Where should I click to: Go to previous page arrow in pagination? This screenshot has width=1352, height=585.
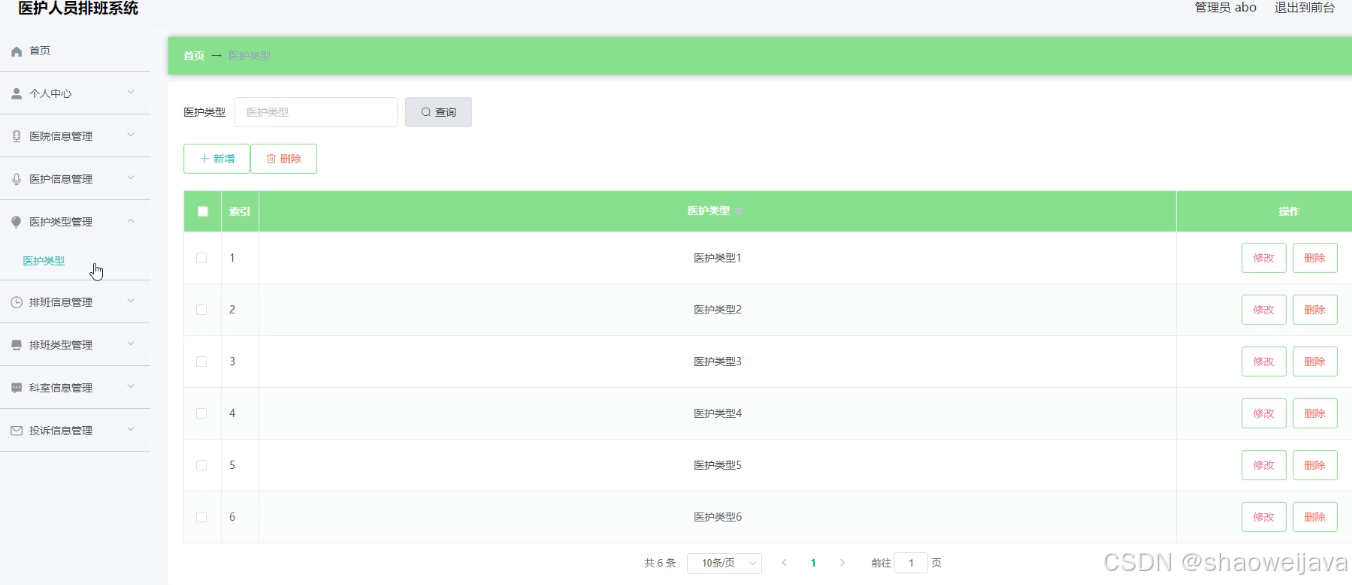click(784, 563)
